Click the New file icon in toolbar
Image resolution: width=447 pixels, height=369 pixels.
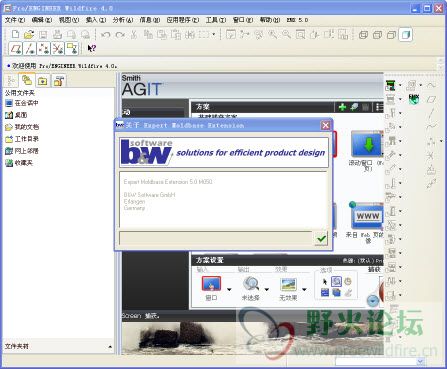click(x=15, y=34)
